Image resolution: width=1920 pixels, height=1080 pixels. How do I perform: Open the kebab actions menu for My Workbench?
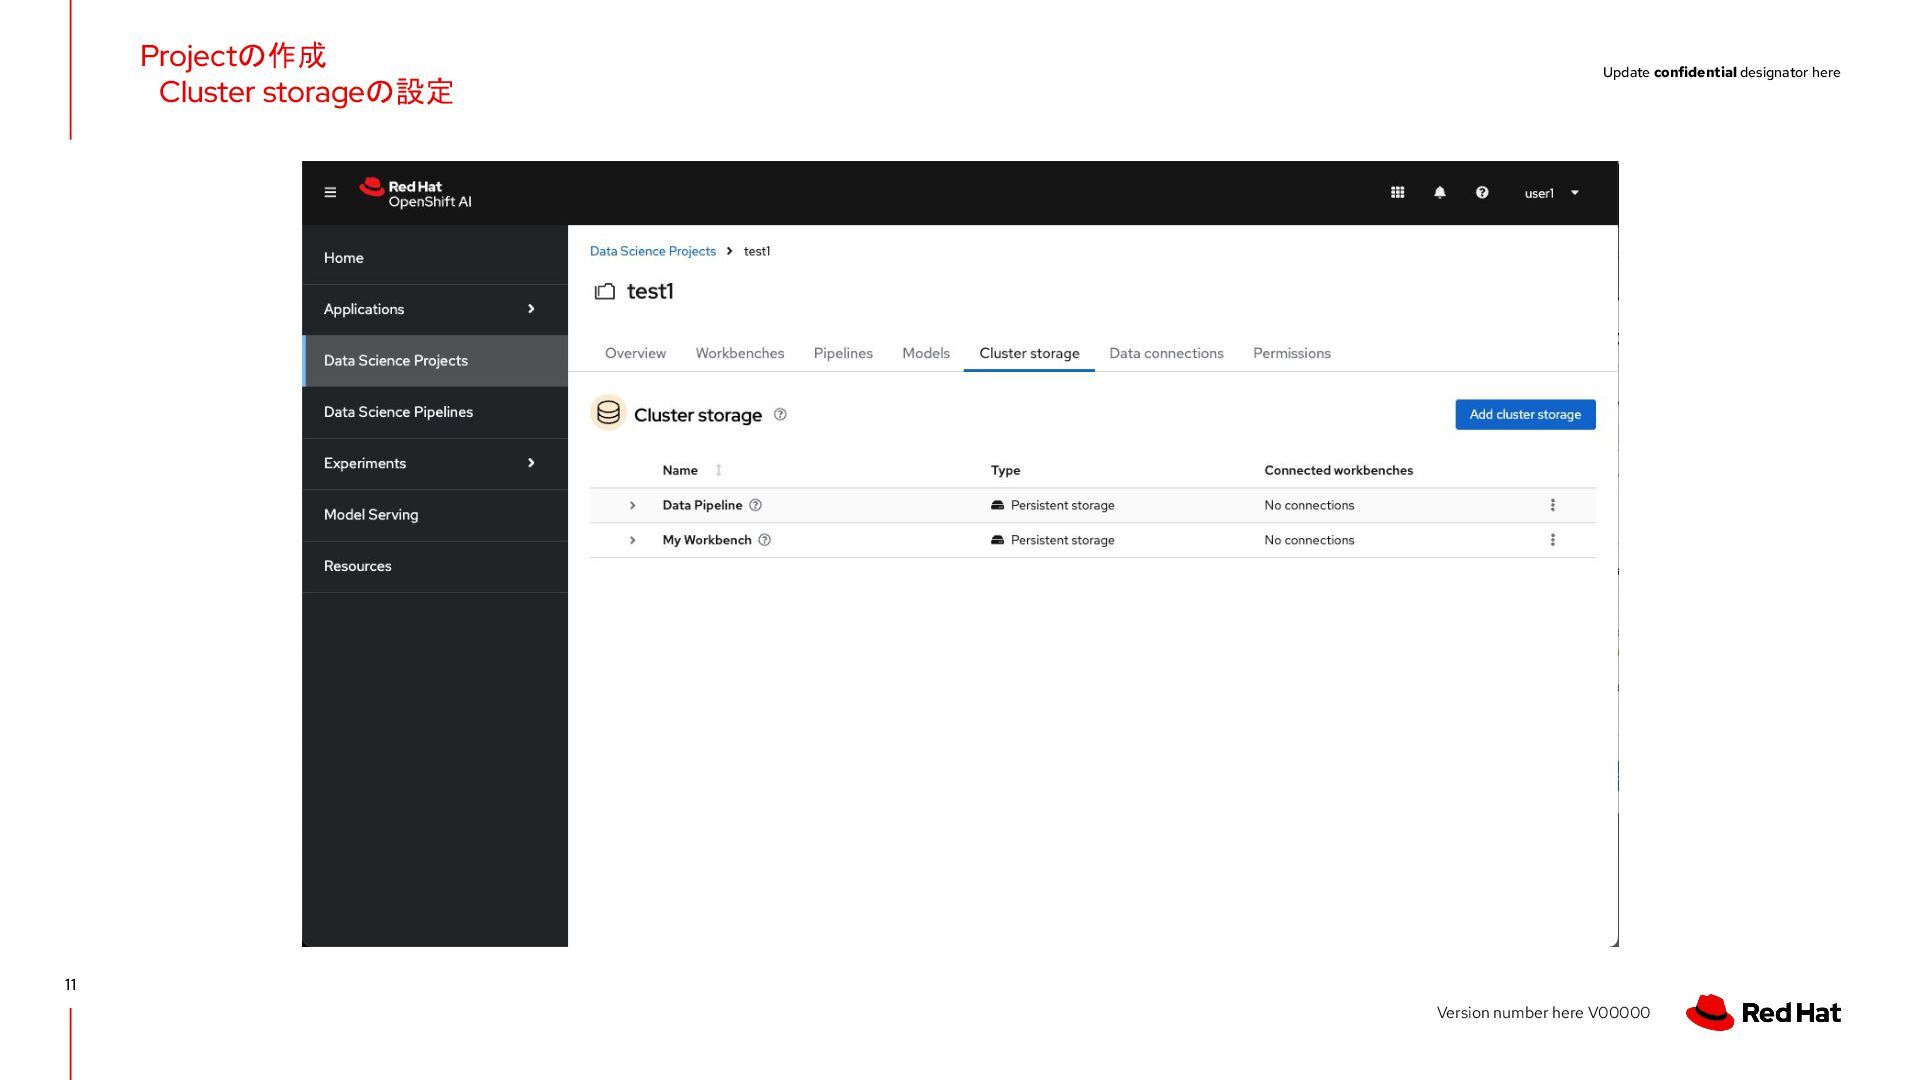click(1552, 540)
